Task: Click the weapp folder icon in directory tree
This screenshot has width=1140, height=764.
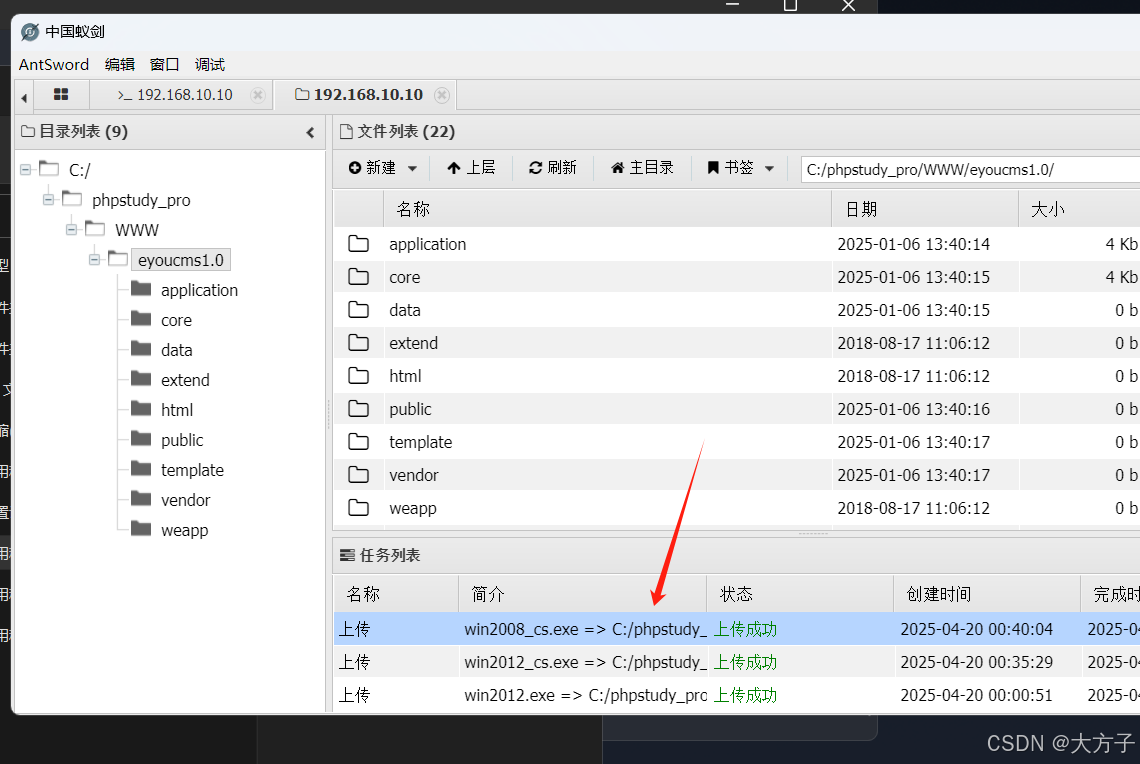Action: coord(141,528)
